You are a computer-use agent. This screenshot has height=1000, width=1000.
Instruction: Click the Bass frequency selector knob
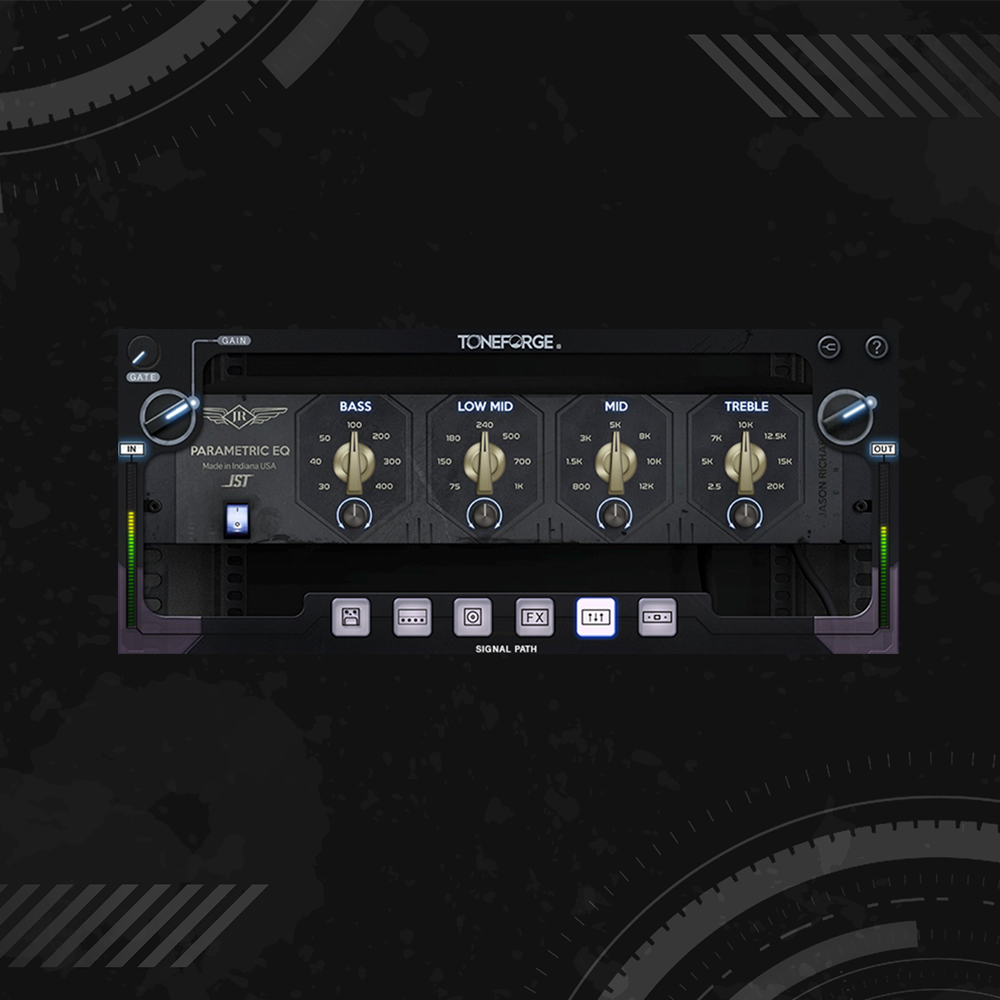point(354,463)
